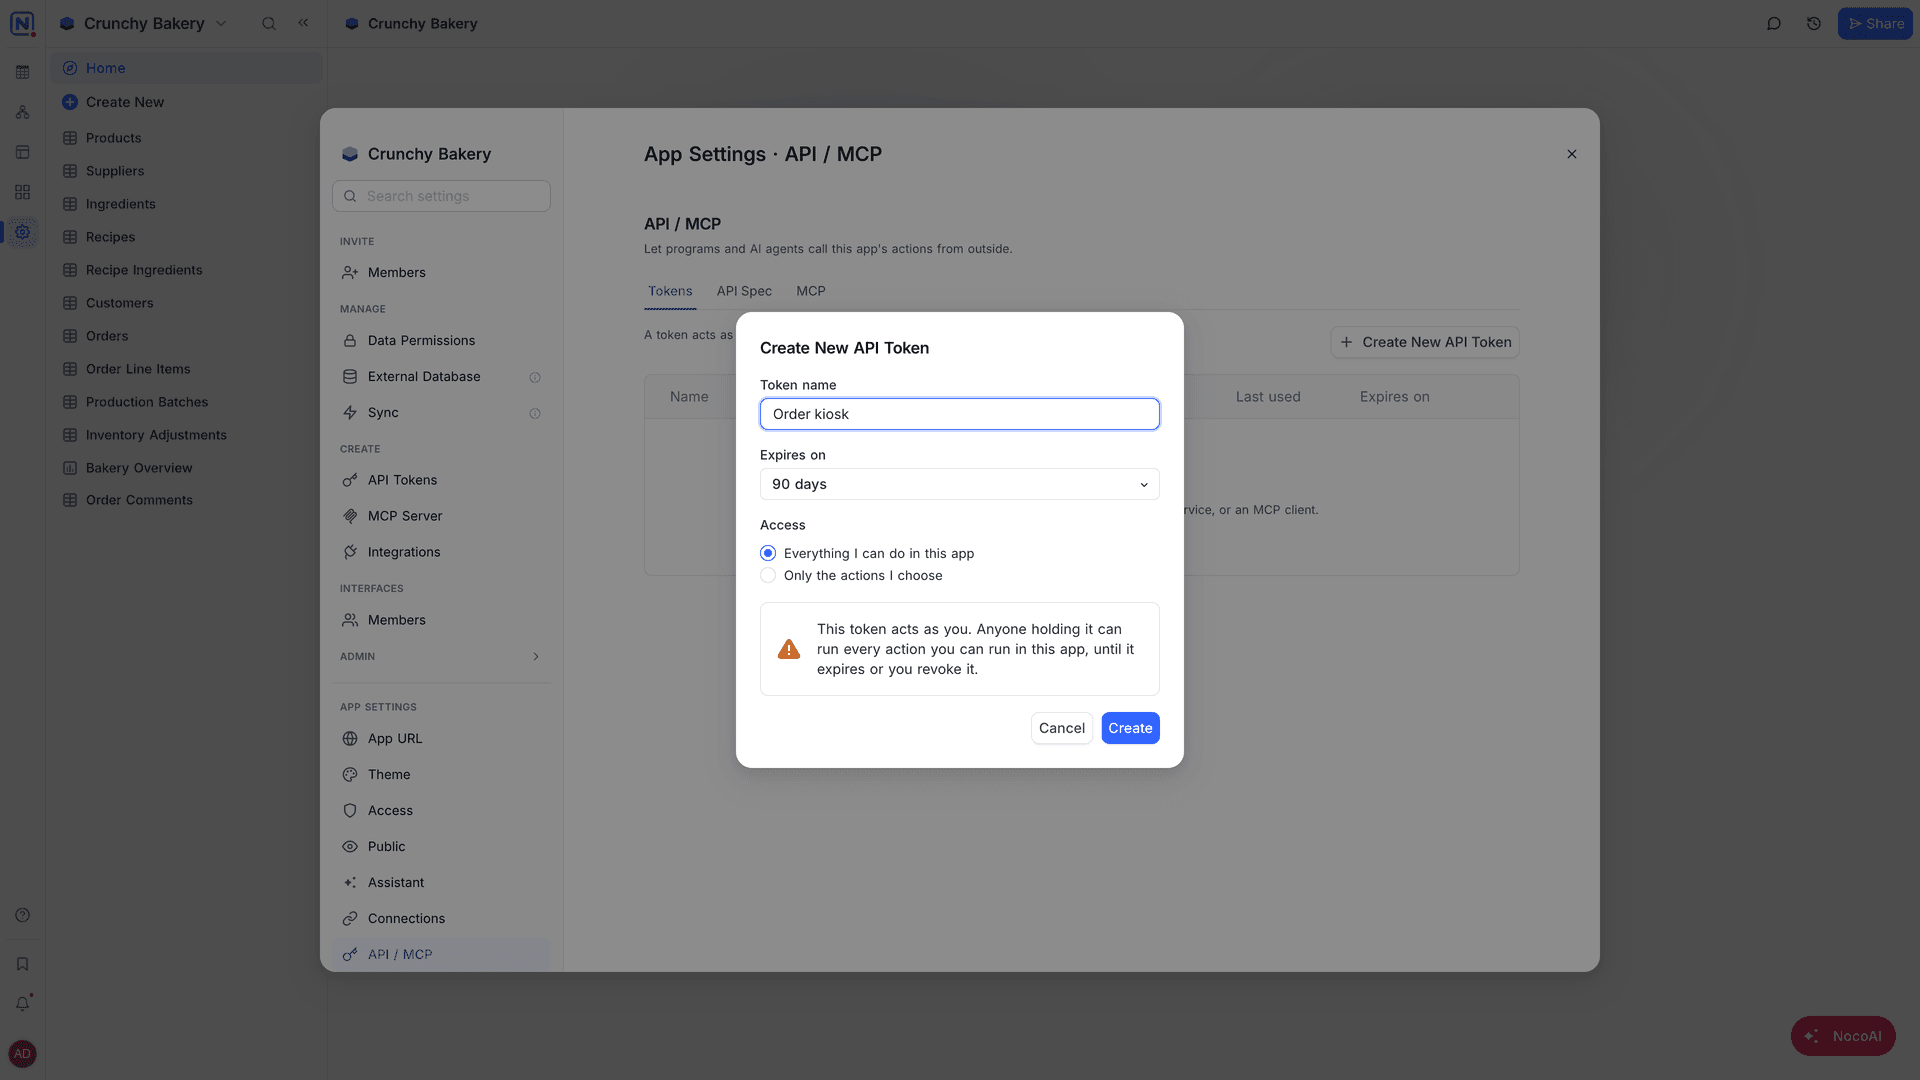Image resolution: width=1920 pixels, height=1080 pixels.
Task: Open the Products table
Action: click(x=186, y=138)
